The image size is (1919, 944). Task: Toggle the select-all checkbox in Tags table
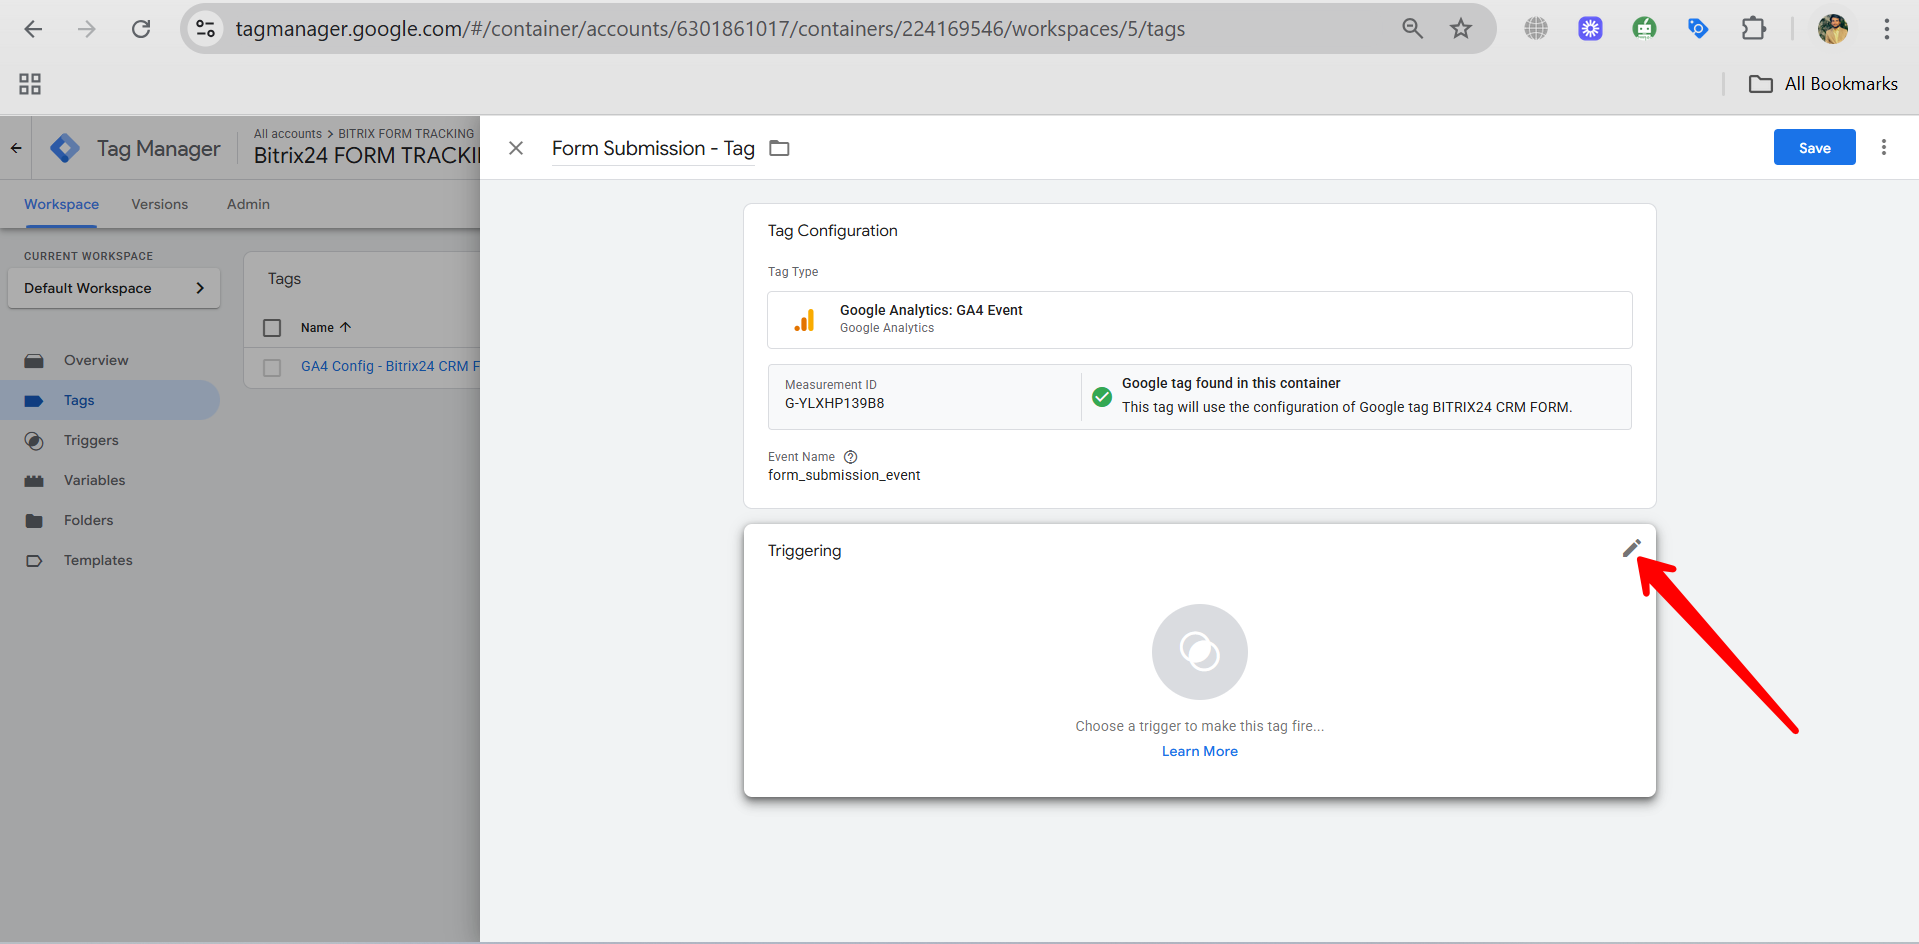coord(272,328)
